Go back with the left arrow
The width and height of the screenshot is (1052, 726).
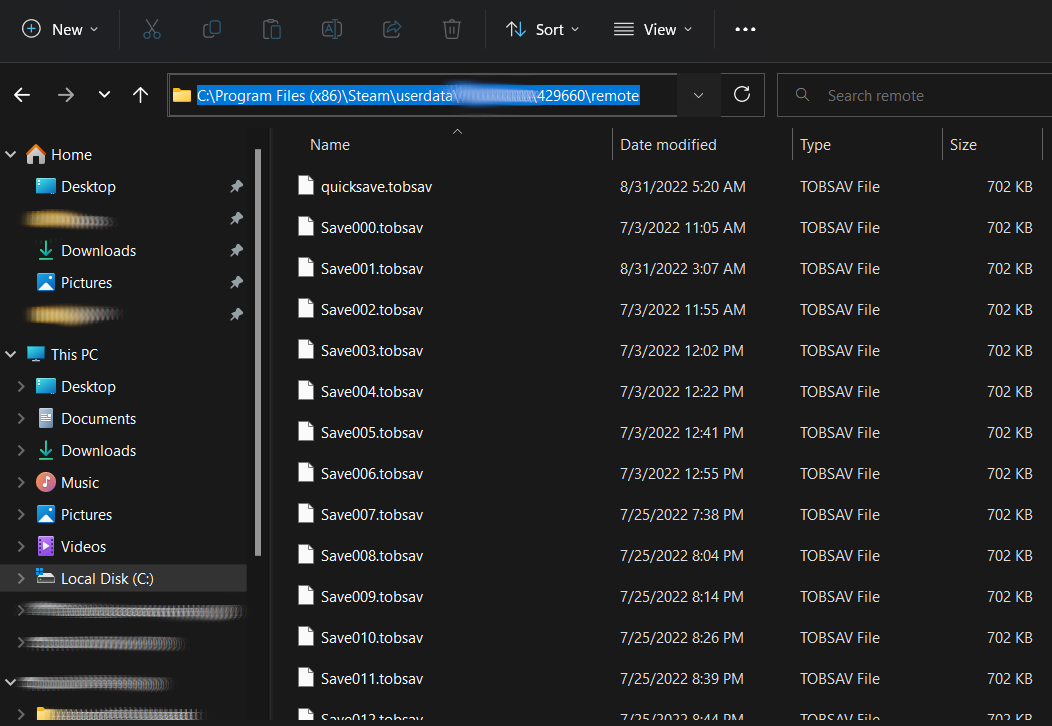click(22, 95)
